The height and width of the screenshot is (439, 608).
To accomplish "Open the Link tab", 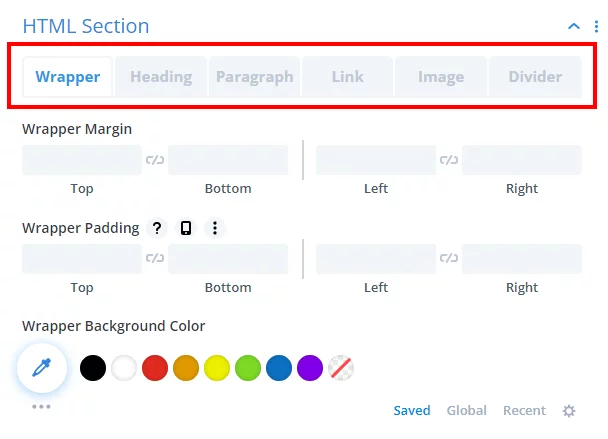I will 348,77.
